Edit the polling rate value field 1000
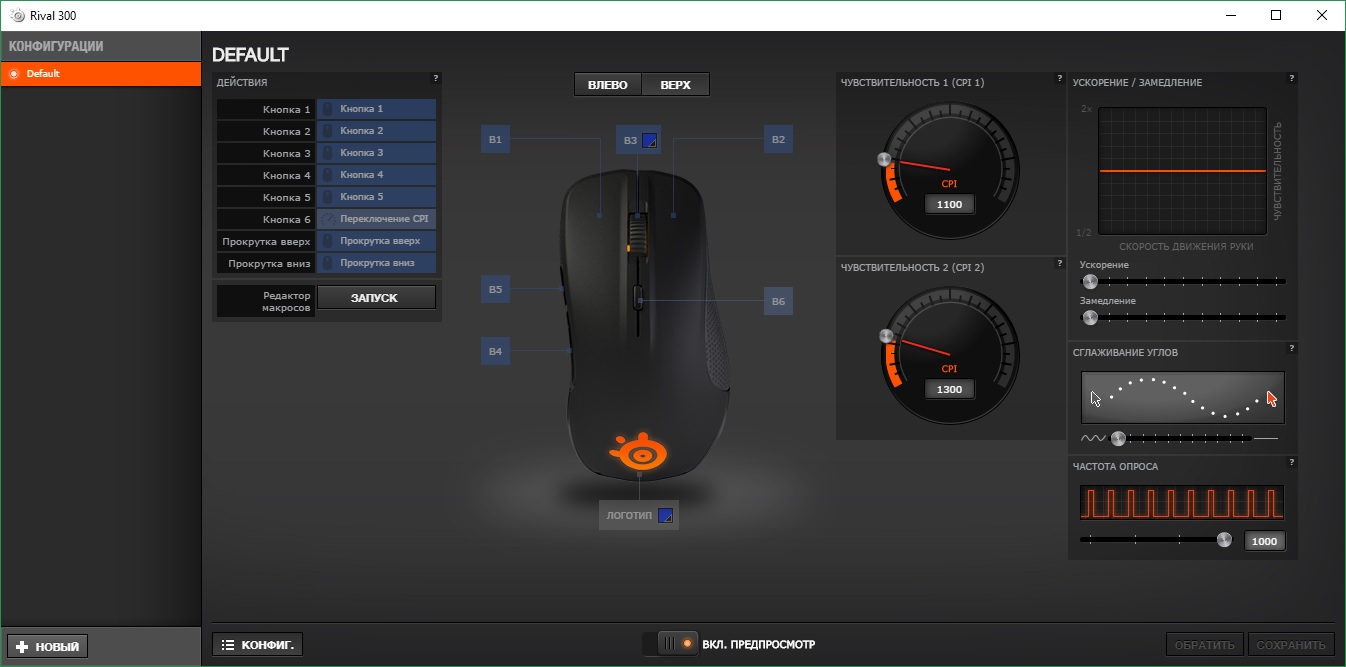Screen dimensions: 1346x667 (1265, 541)
